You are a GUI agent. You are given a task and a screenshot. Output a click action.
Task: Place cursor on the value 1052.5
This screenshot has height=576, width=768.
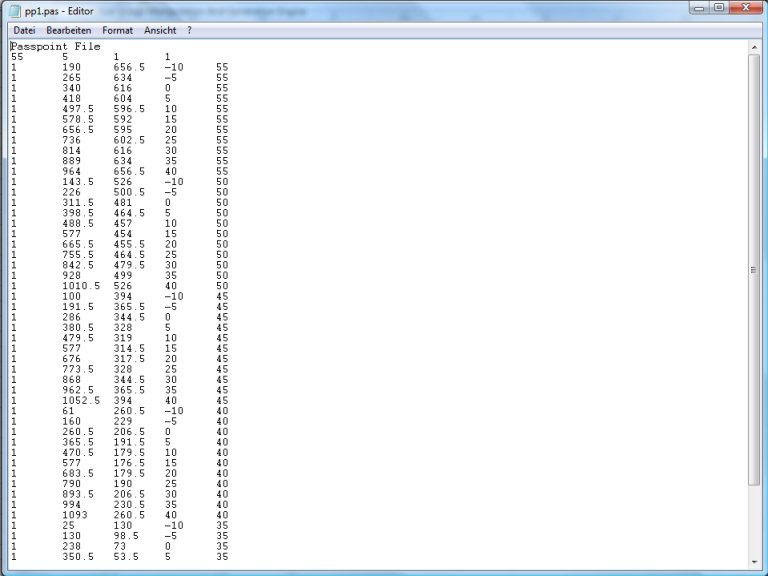coord(81,400)
